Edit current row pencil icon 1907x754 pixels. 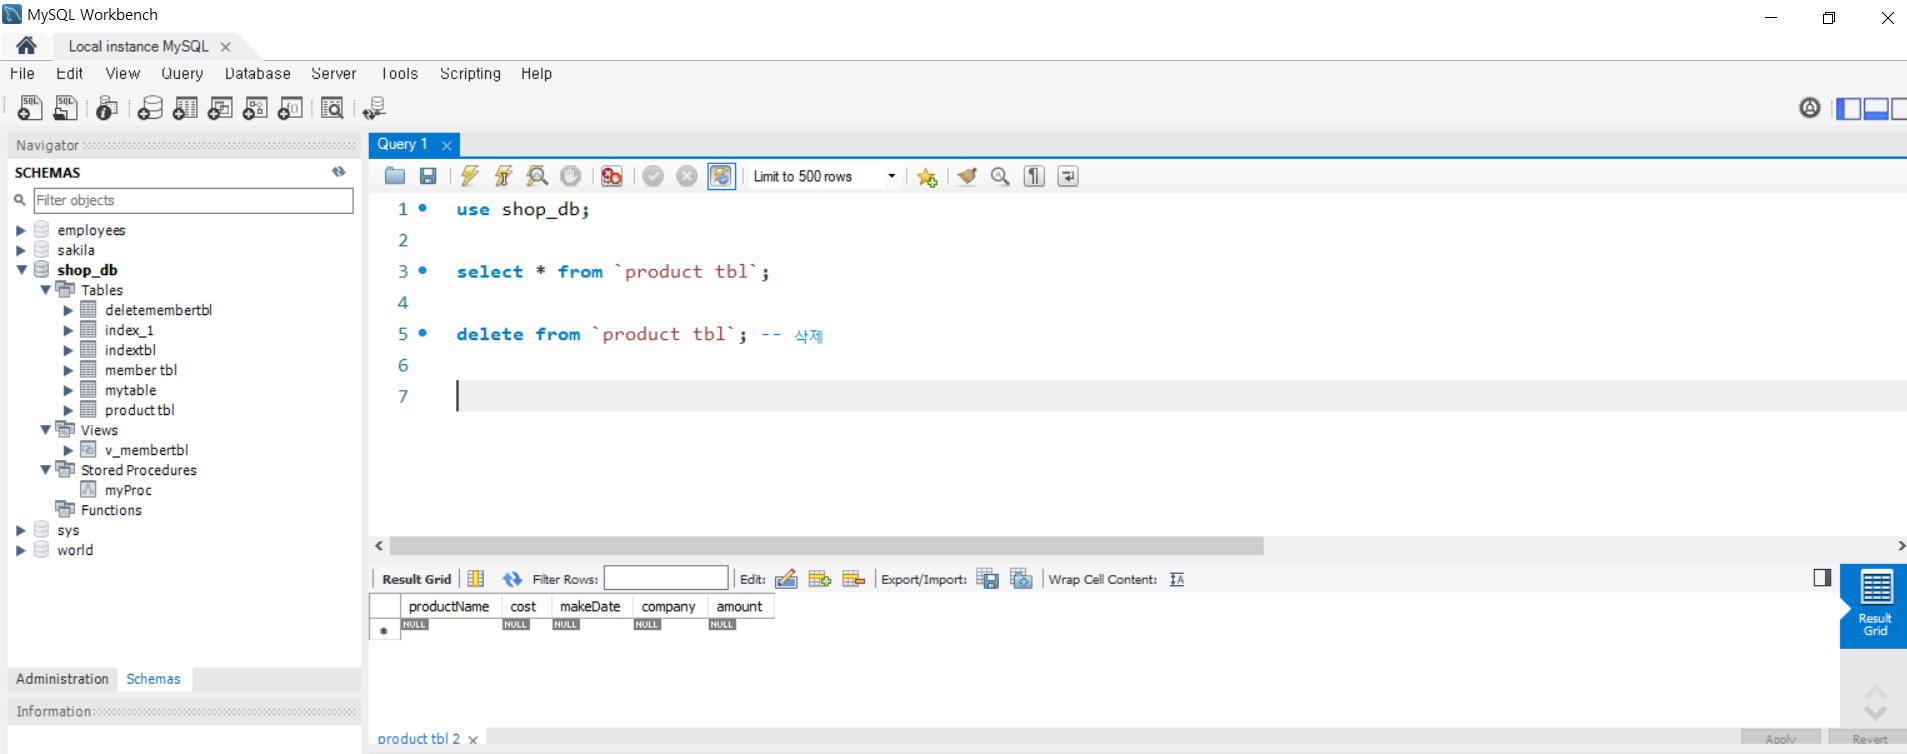(x=786, y=579)
